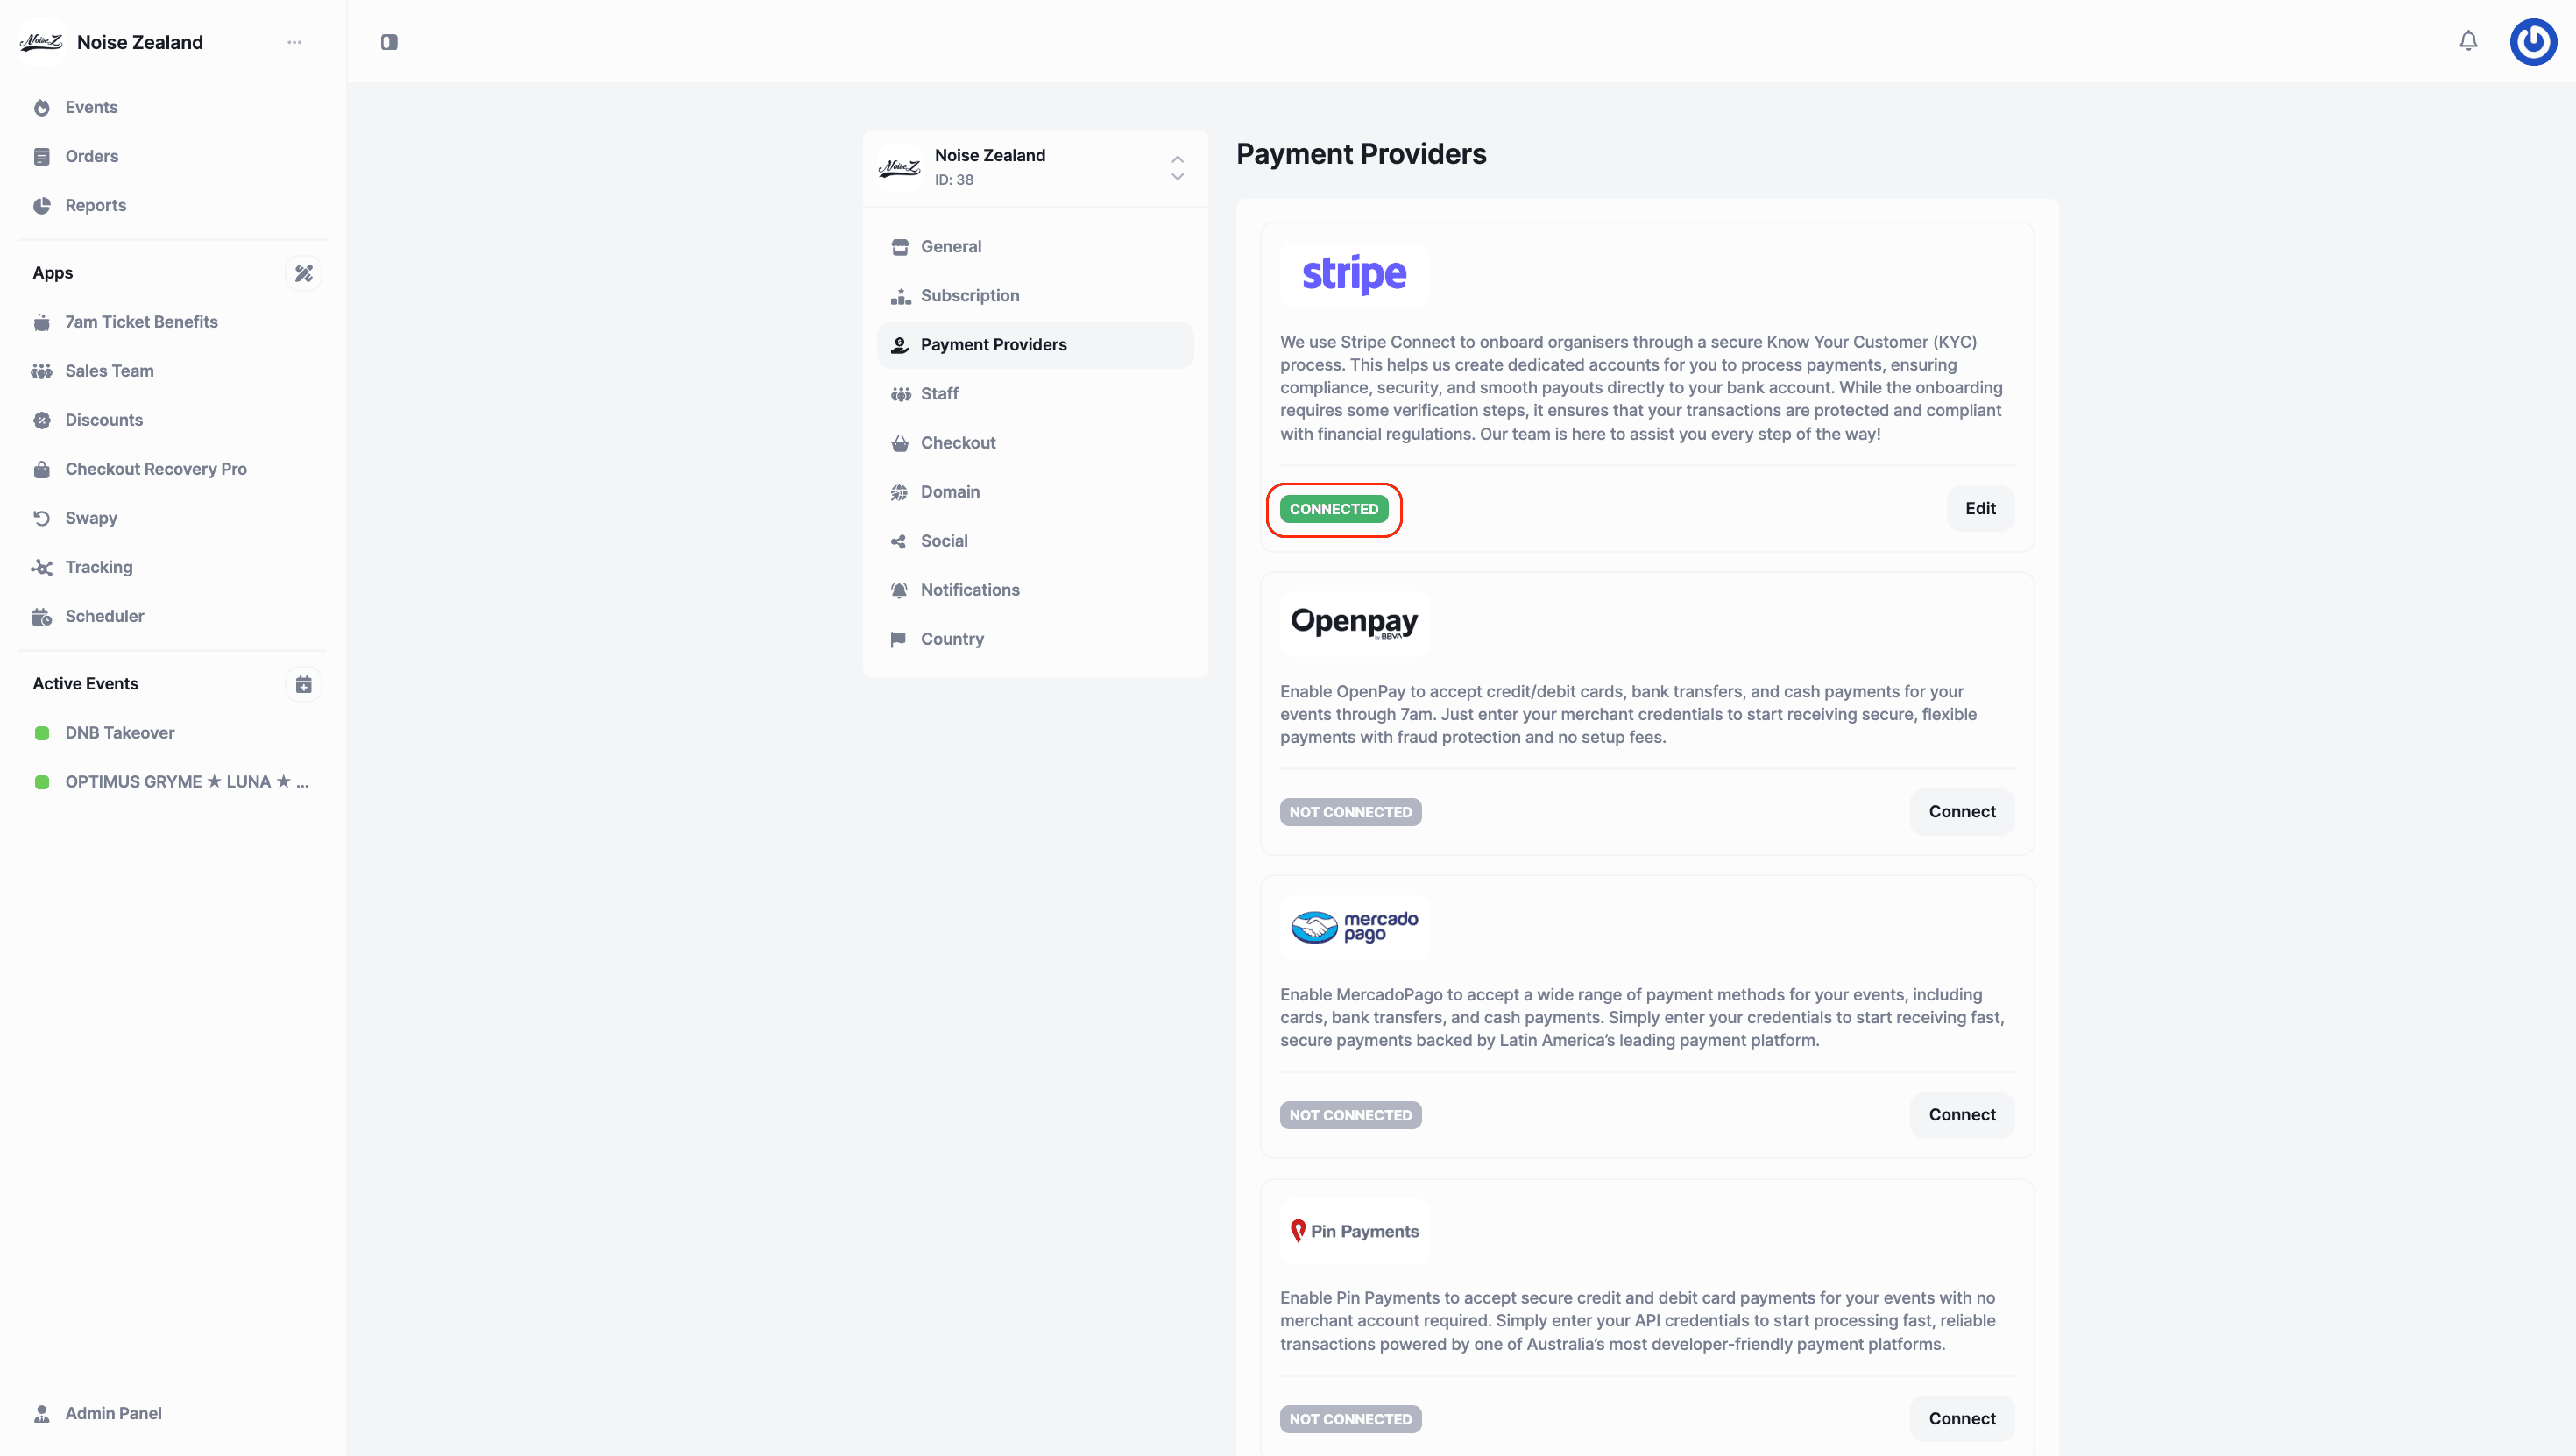Viewport: 2576px width, 1456px height.
Task: Connect the Openpay provider
Action: [x=1961, y=812]
